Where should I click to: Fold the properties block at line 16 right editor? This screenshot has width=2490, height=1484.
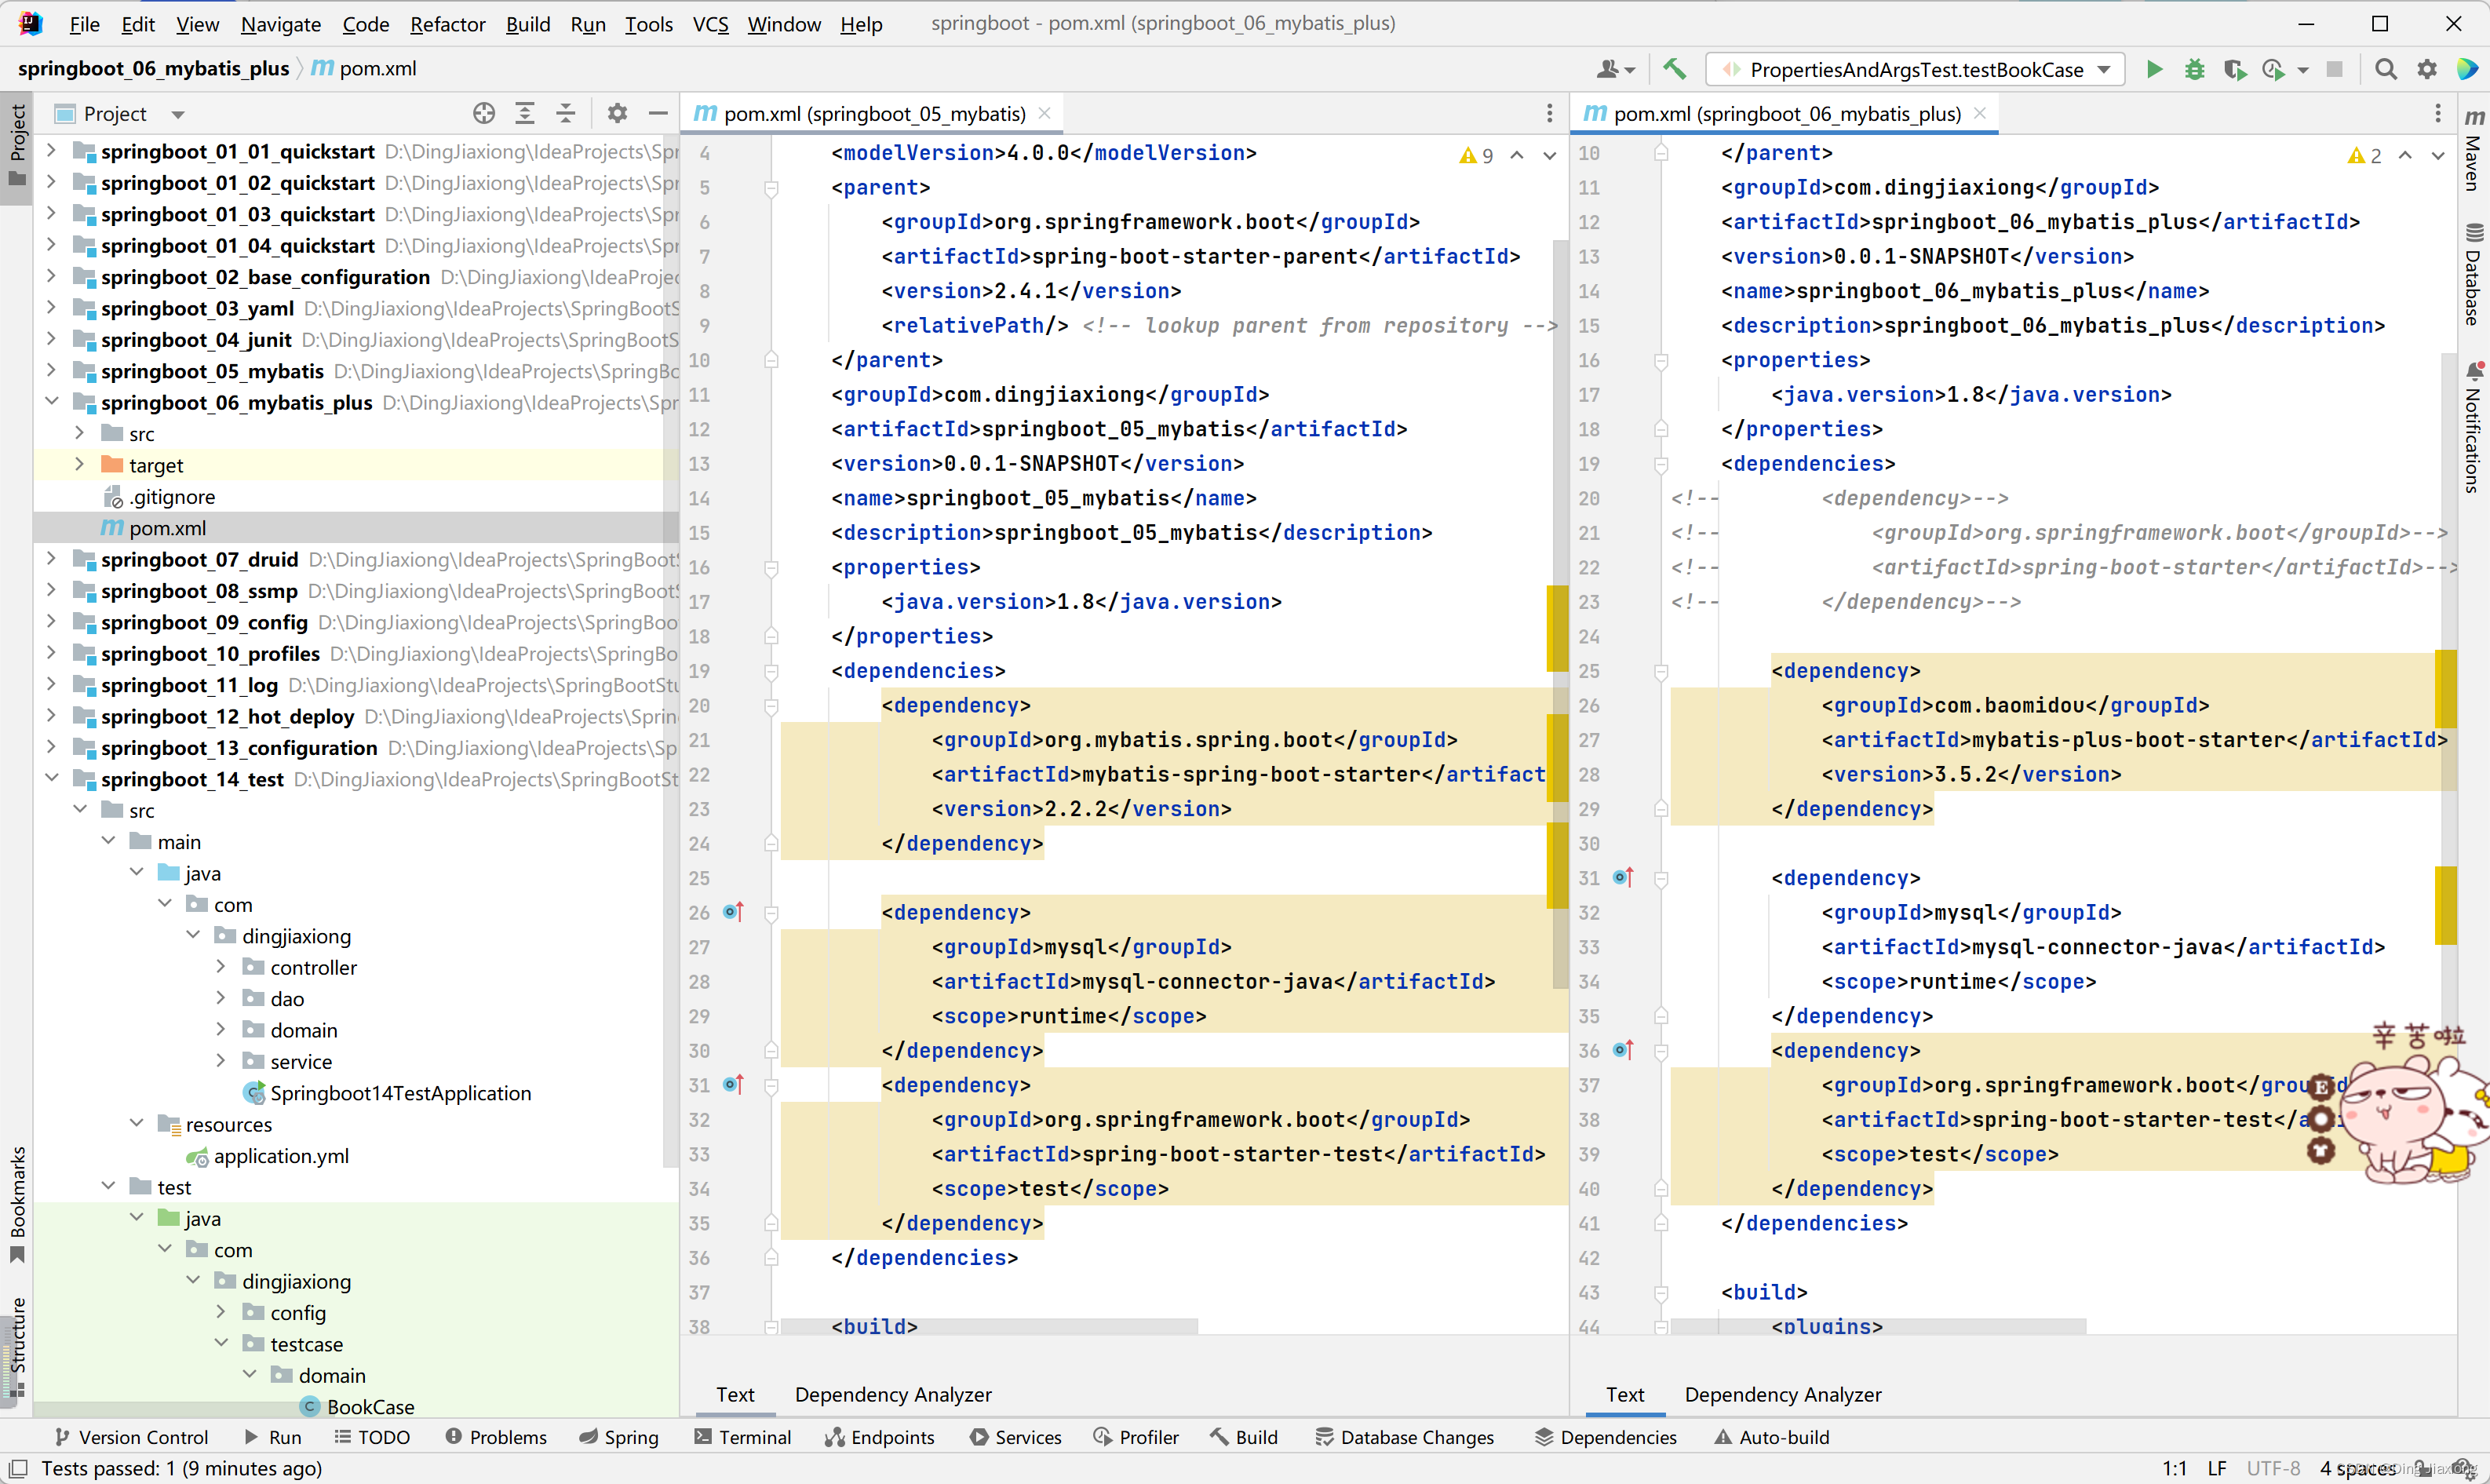pyautogui.click(x=1661, y=360)
